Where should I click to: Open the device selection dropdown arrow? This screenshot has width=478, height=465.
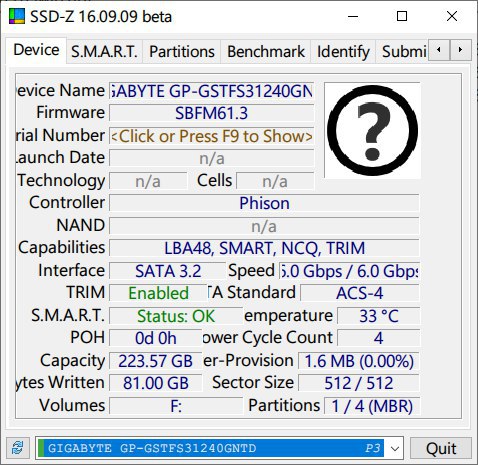tap(395, 448)
